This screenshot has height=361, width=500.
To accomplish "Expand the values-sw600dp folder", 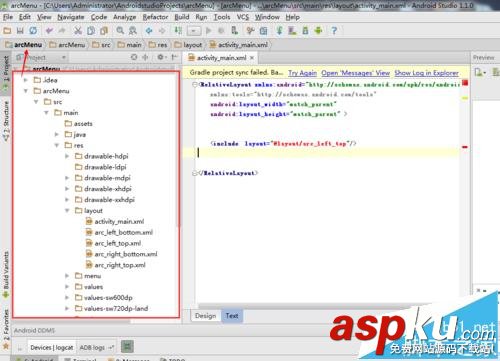I will (x=67, y=297).
